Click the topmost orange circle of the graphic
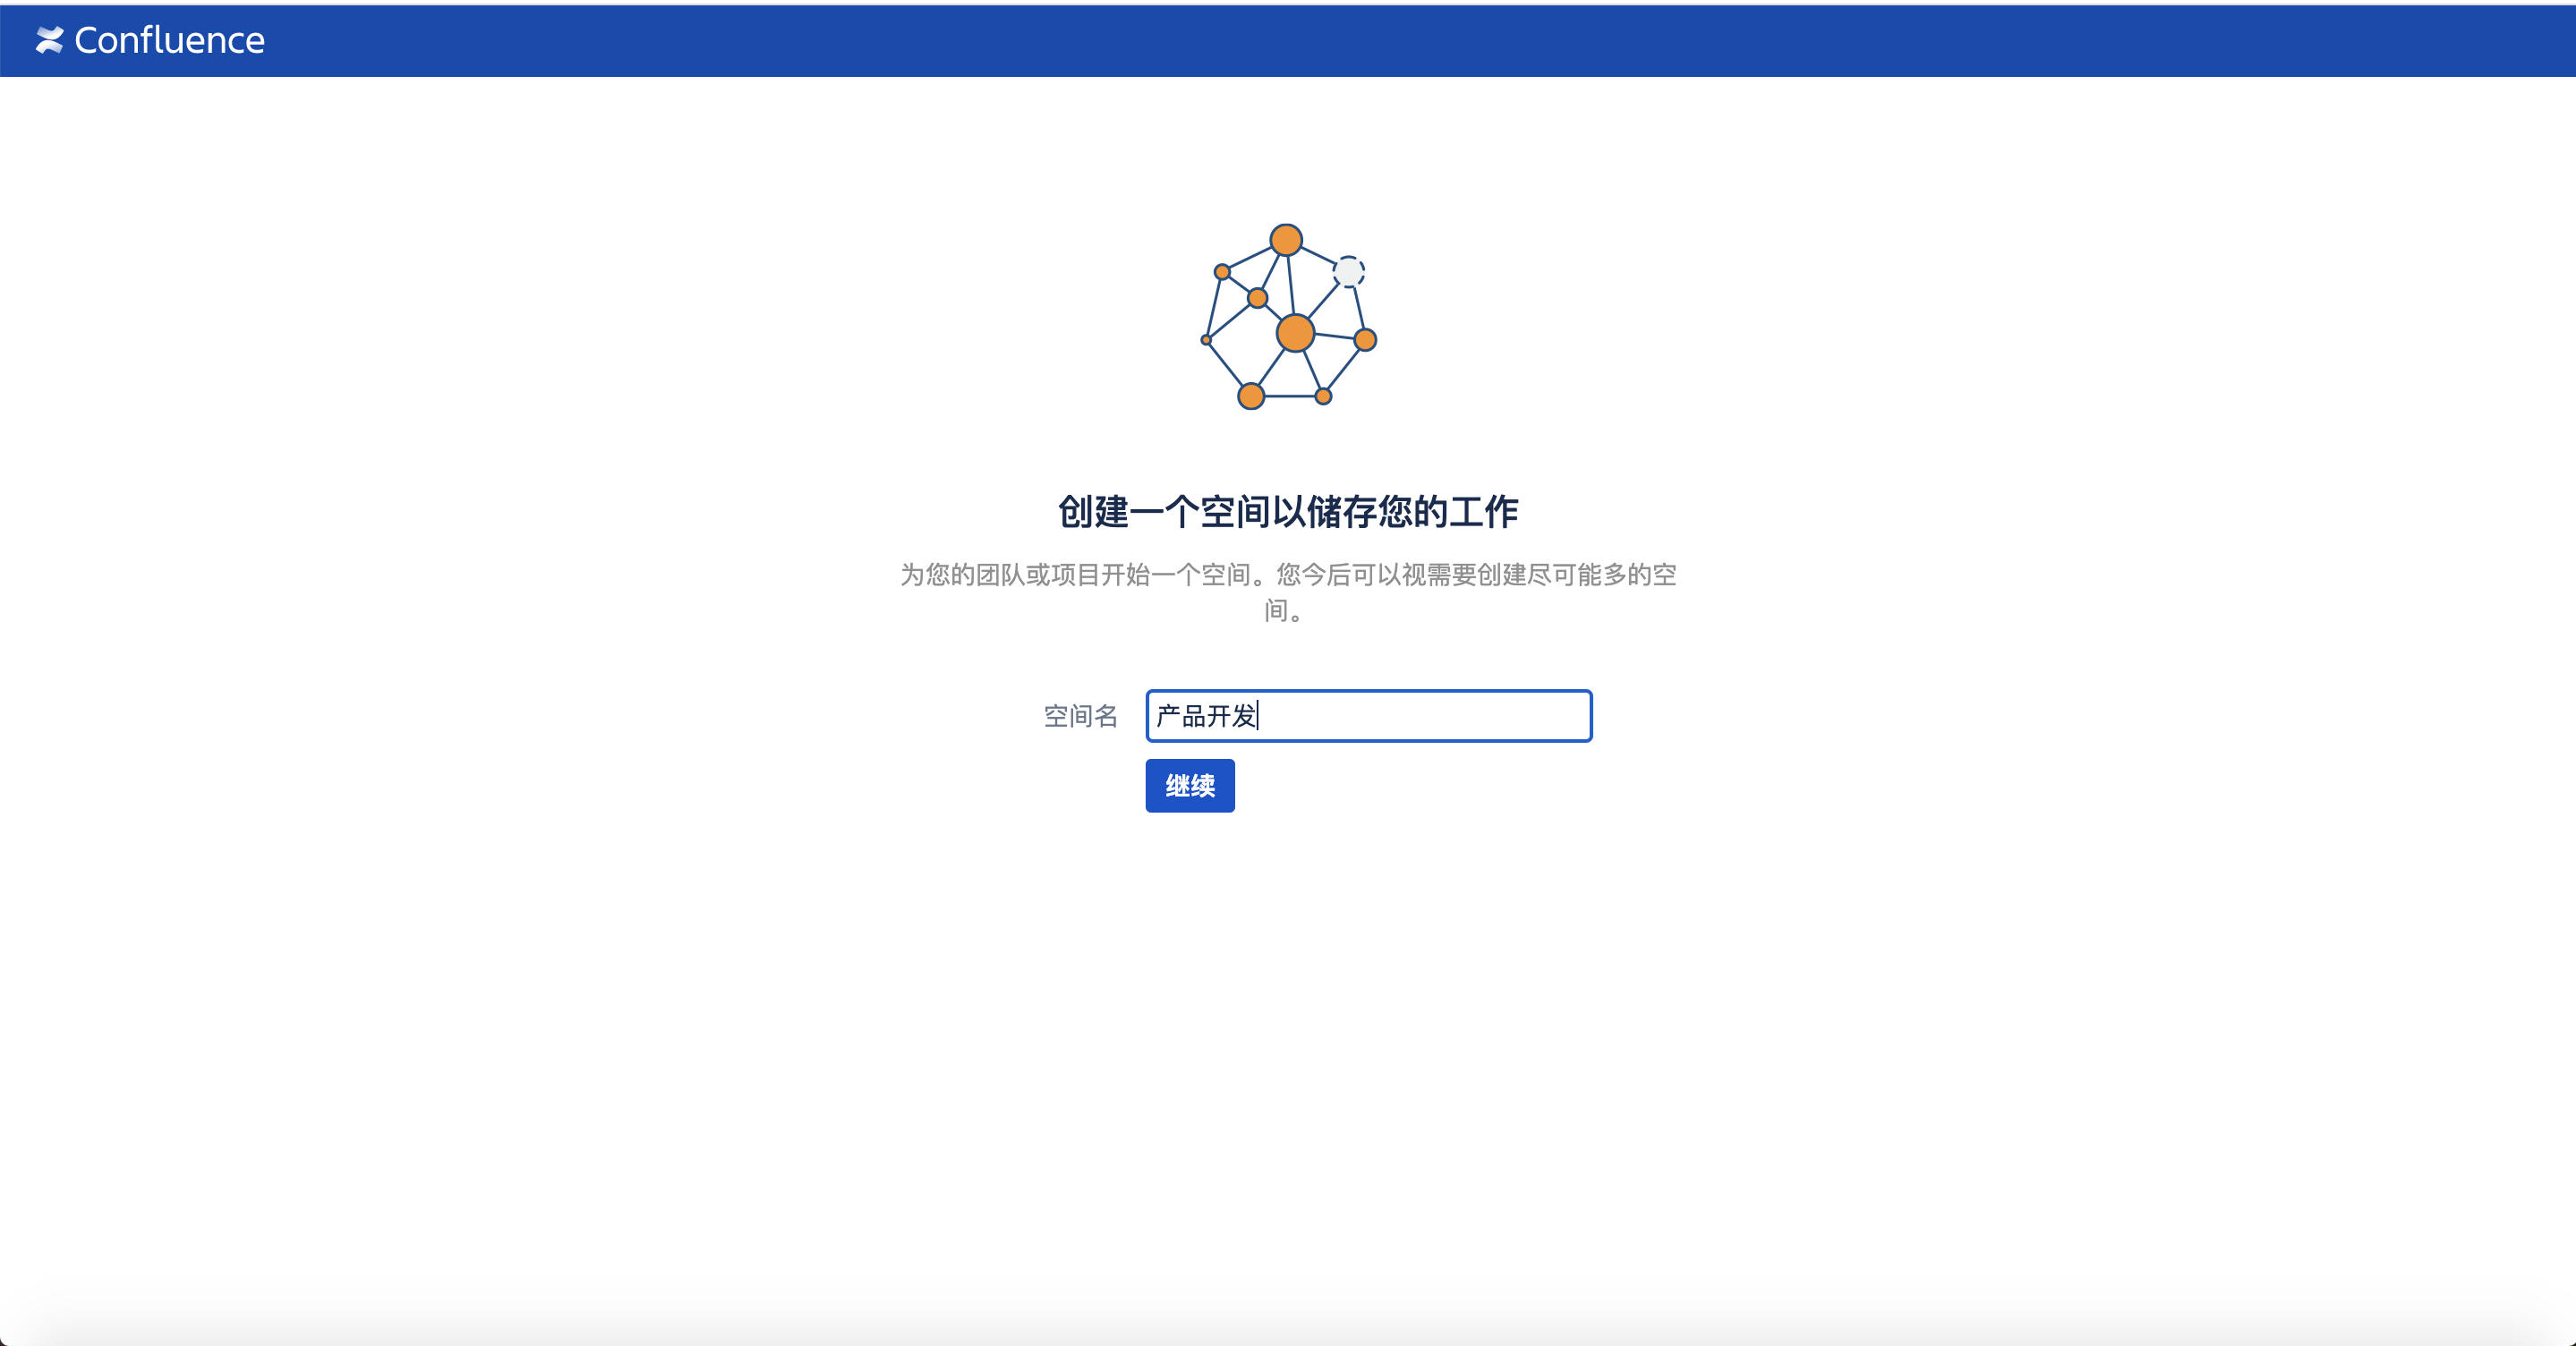Viewport: 2576px width, 1346px height. point(1286,240)
